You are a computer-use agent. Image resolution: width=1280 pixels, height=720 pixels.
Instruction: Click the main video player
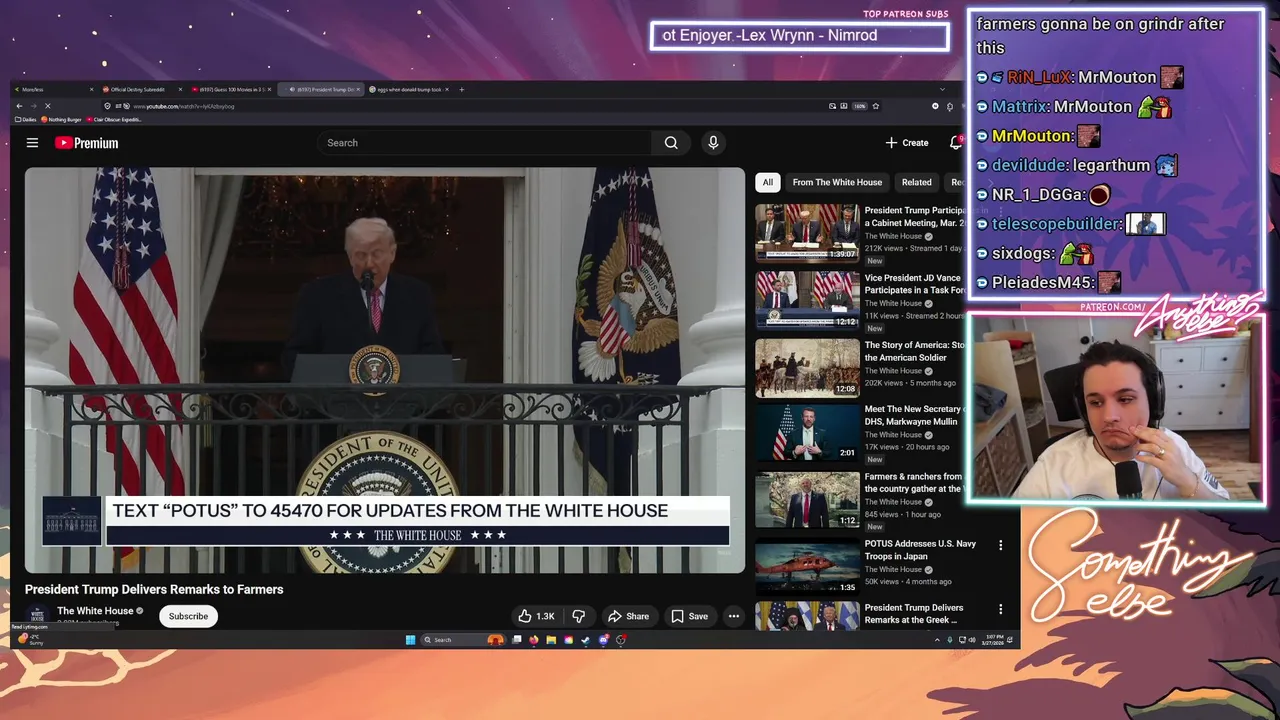[385, 370]
